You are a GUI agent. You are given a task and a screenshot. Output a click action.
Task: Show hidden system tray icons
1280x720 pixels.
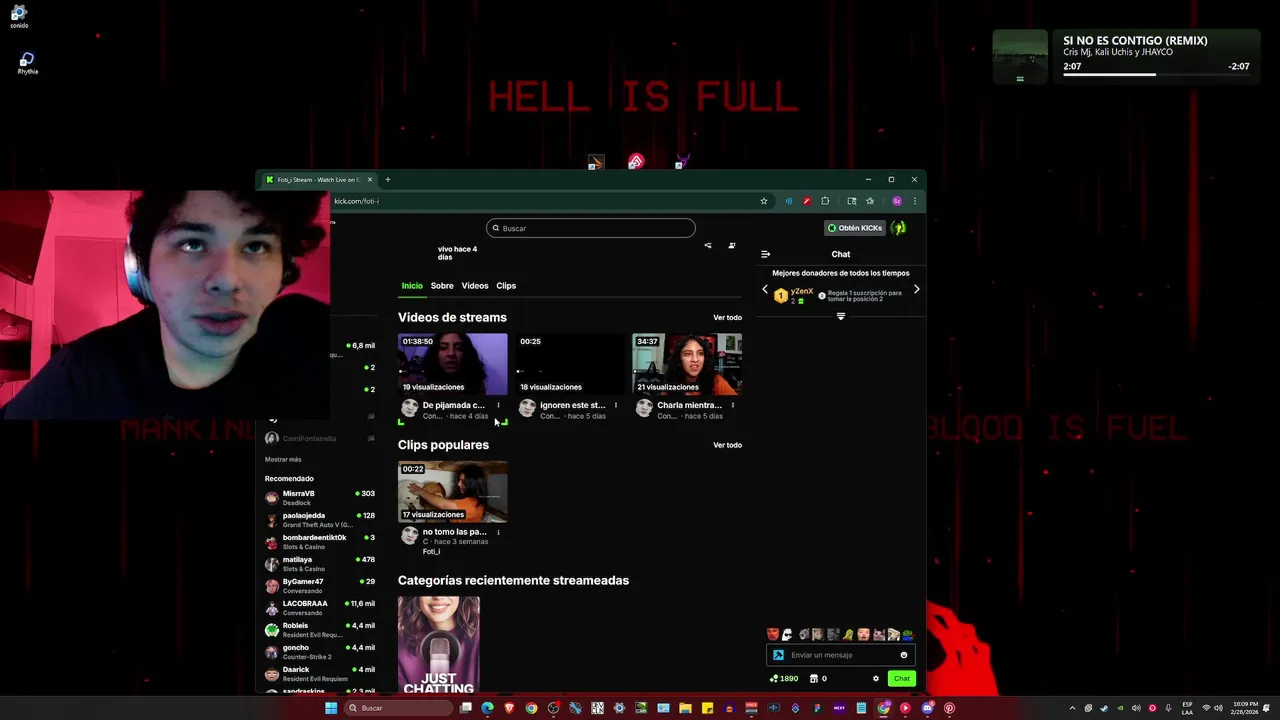click(x=1072, y=708)
